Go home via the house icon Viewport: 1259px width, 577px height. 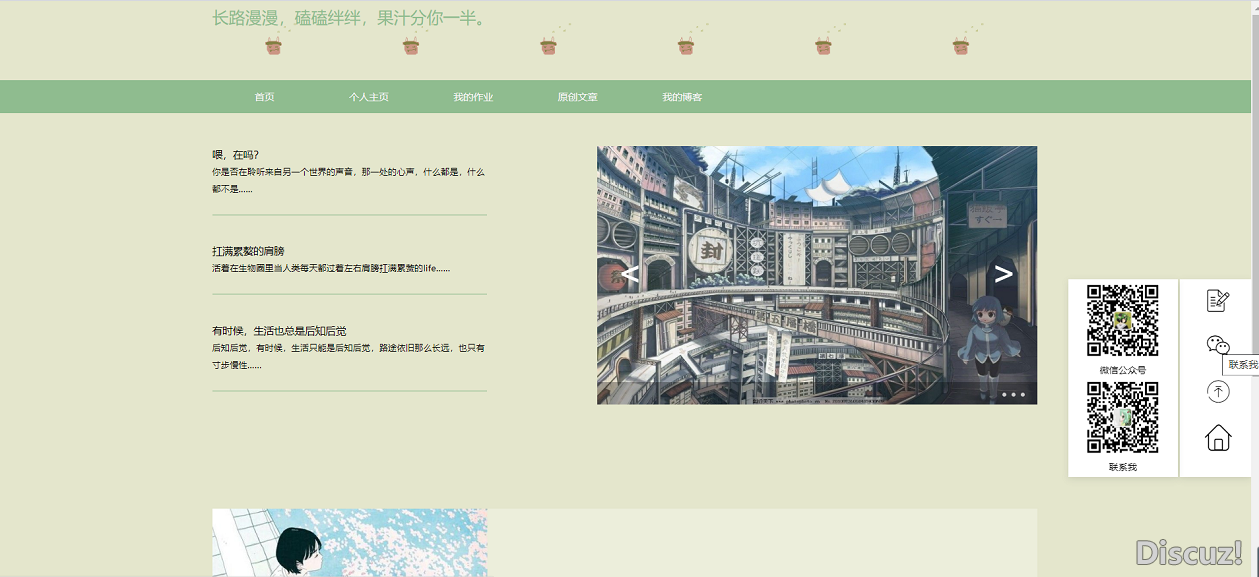pyautogui.click(x=1217, y=438)
